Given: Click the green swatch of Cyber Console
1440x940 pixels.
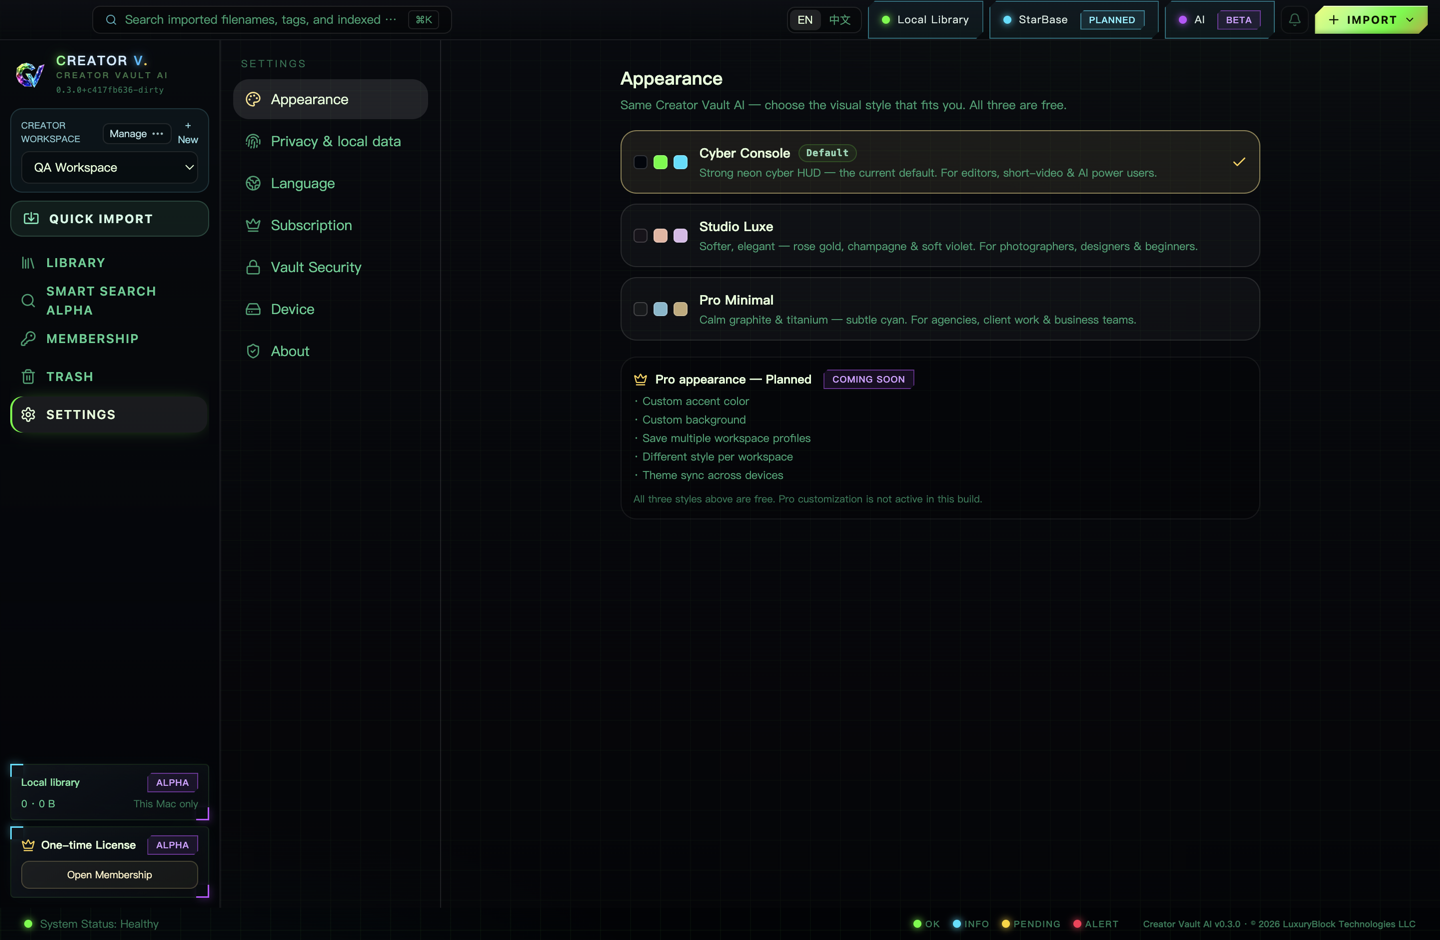Looking at the screenshot, I should point(660,162).
